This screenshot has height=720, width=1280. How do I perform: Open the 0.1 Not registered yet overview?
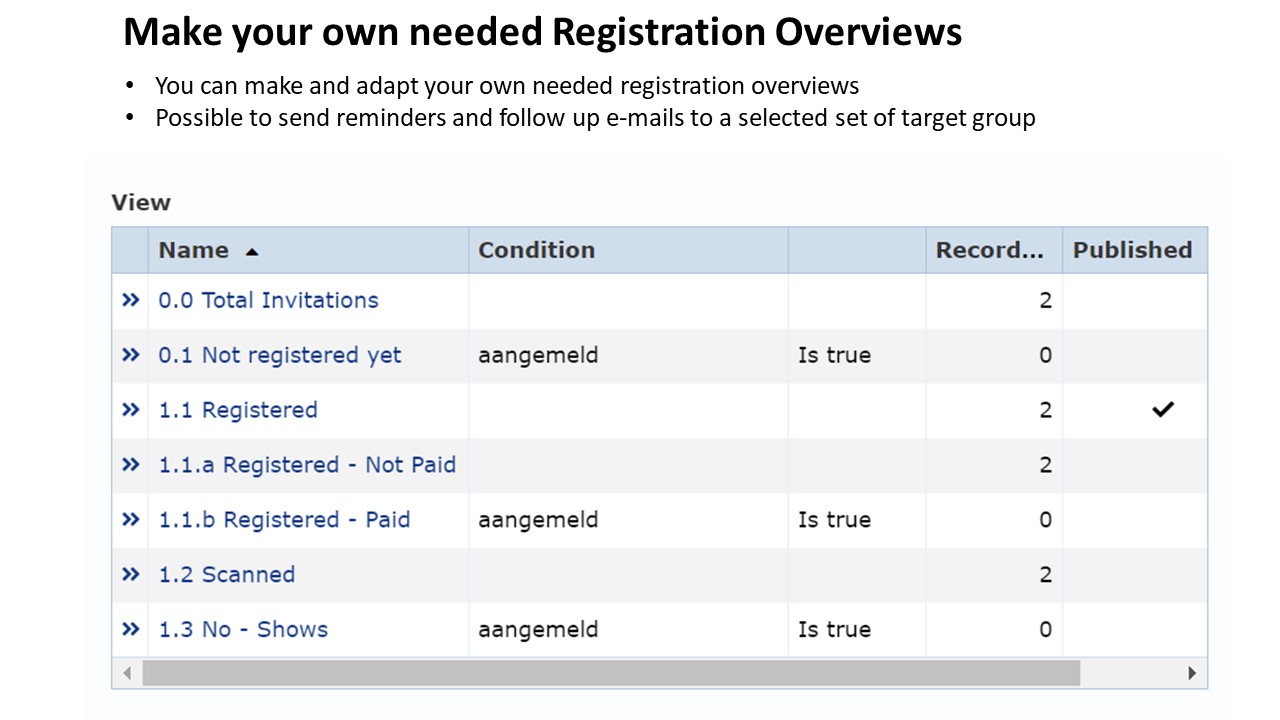(279, 354)
